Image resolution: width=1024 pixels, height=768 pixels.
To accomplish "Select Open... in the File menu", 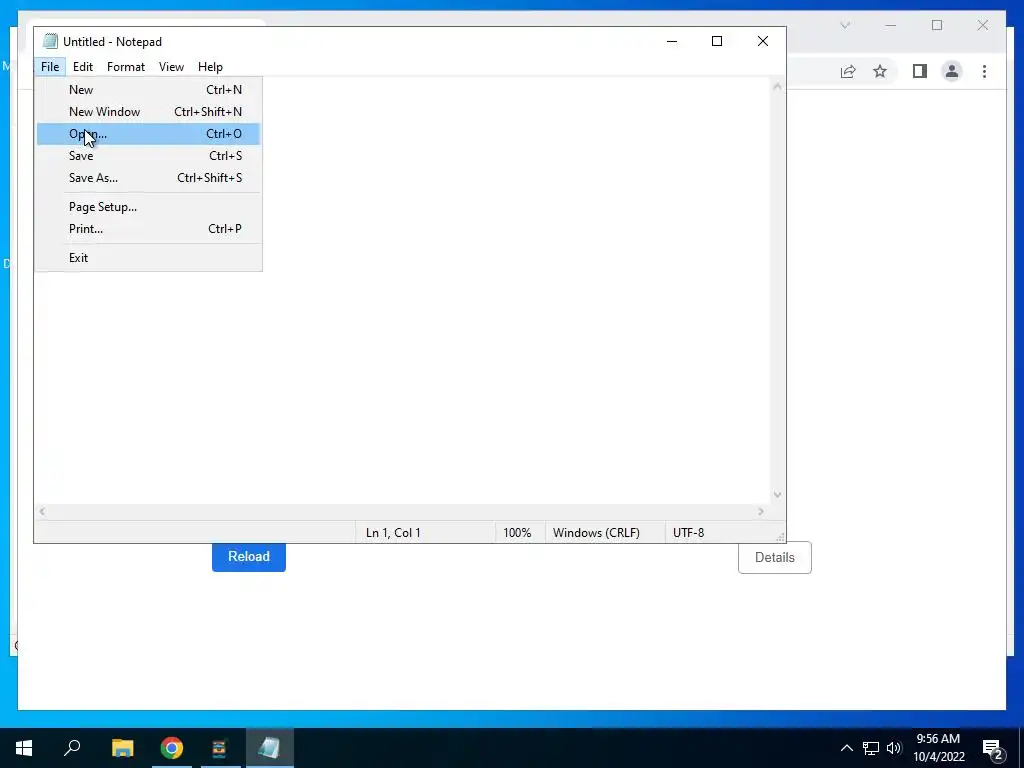I will [148, 134].
